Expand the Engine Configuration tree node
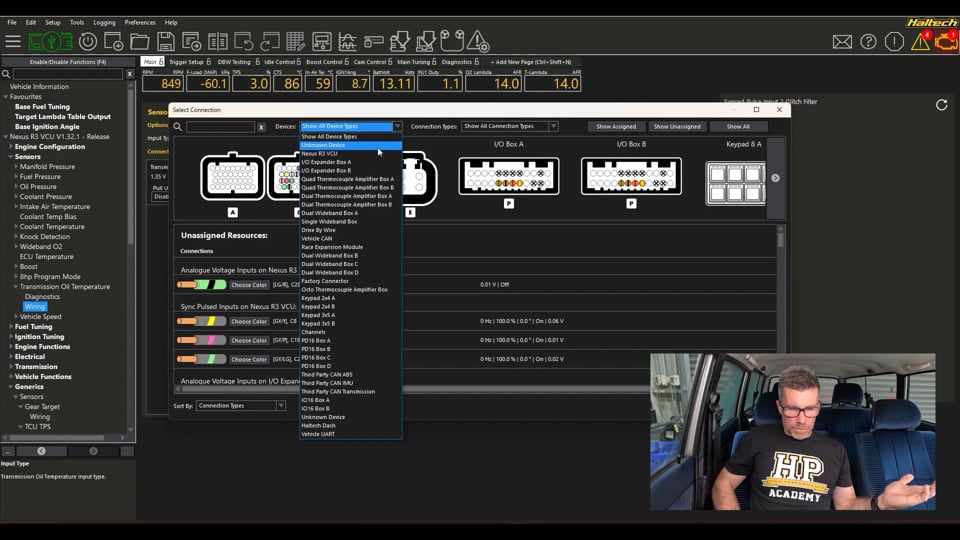This screenshot has height=540, width=960. tap(11, 147)
